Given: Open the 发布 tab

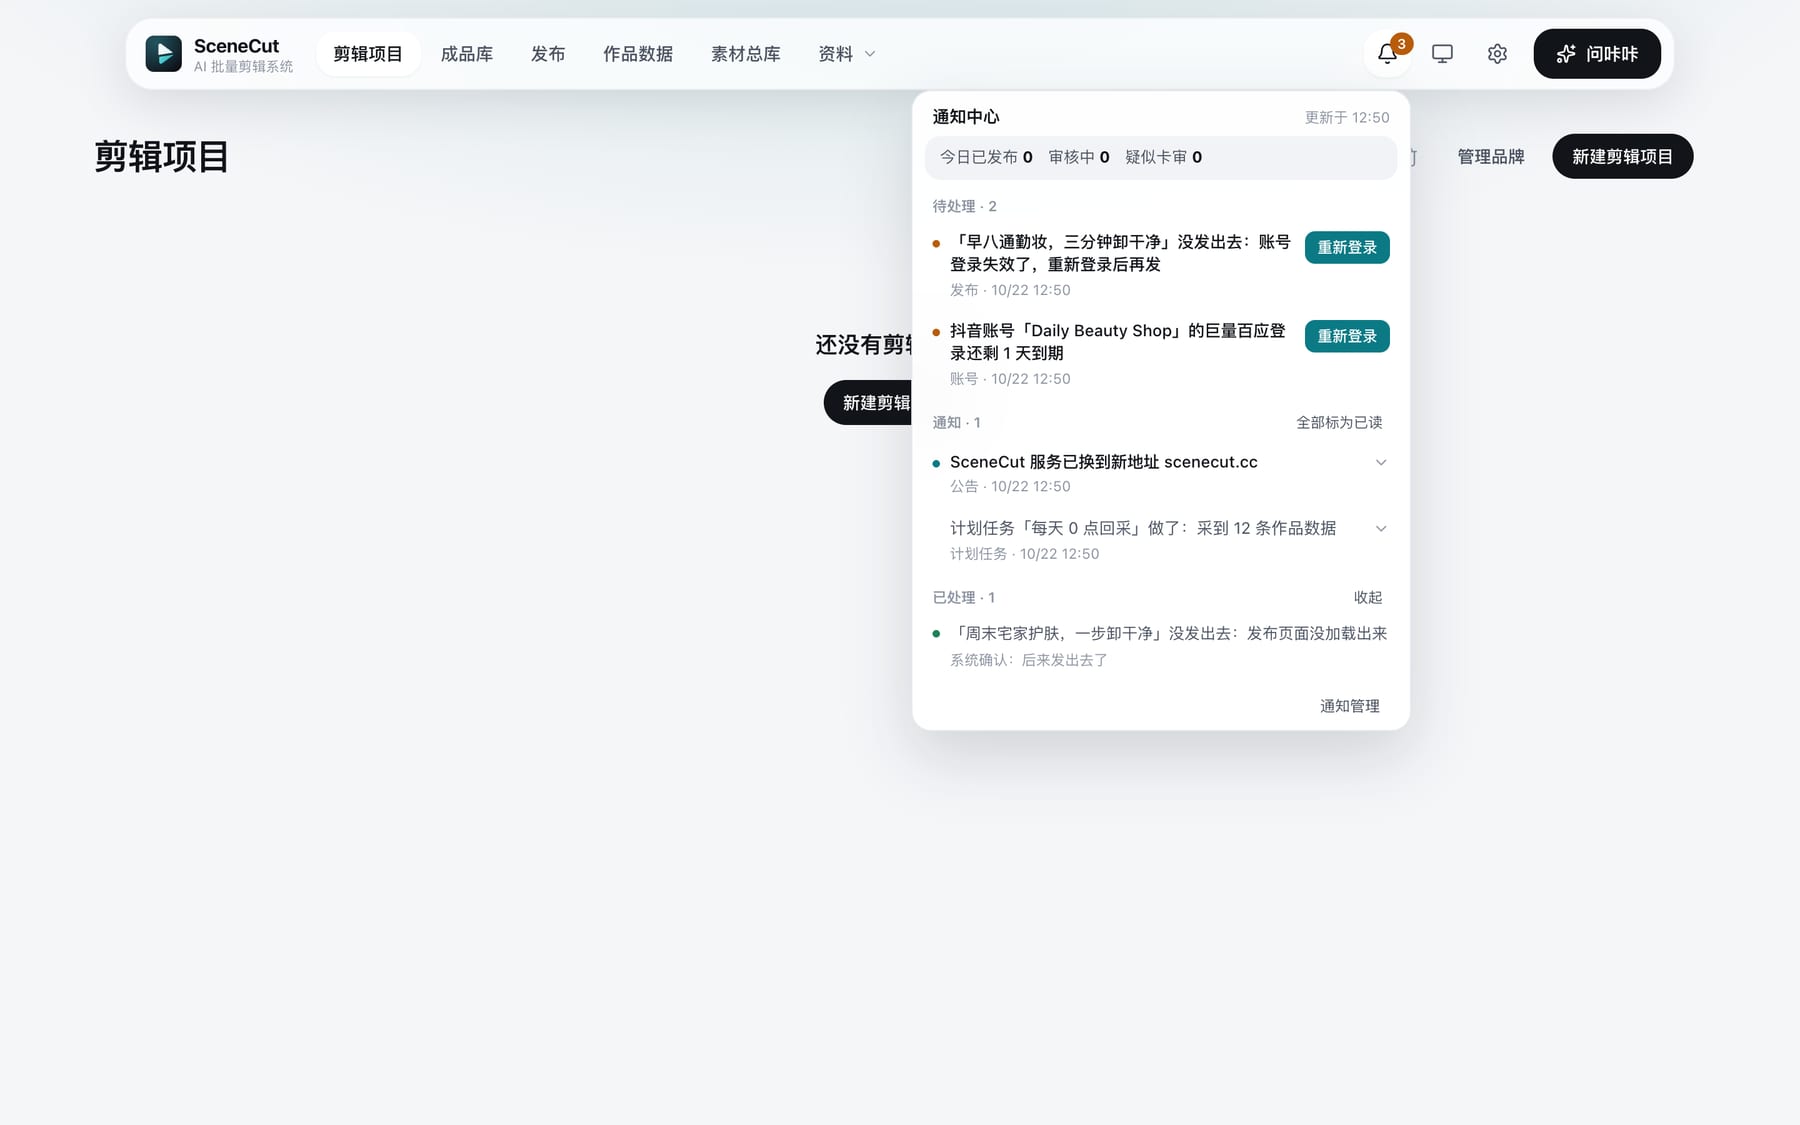Looking at the screenshot, I should click(548, 54).
